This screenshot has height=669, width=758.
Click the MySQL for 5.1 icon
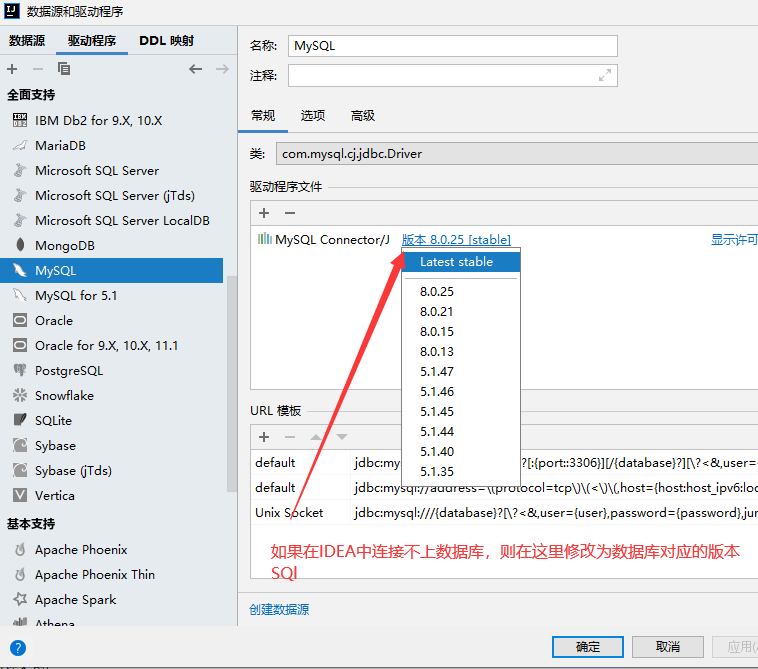[x=20, y=295]
